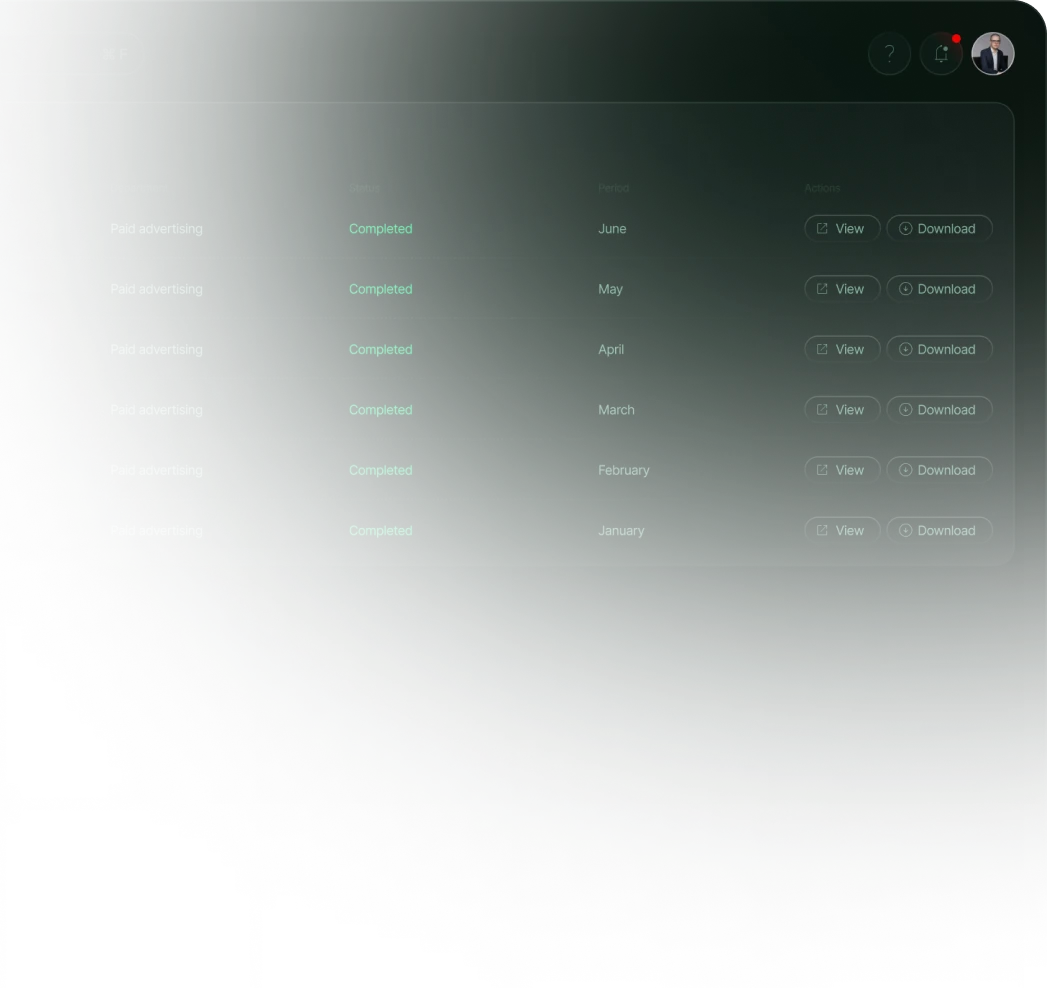Open the user profile avatar
This screenshot has height=988, width=1047.
(993, 53)
